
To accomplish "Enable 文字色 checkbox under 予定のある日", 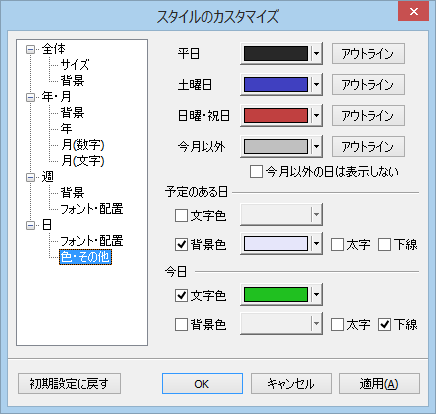I will click(x=181, y=216).
